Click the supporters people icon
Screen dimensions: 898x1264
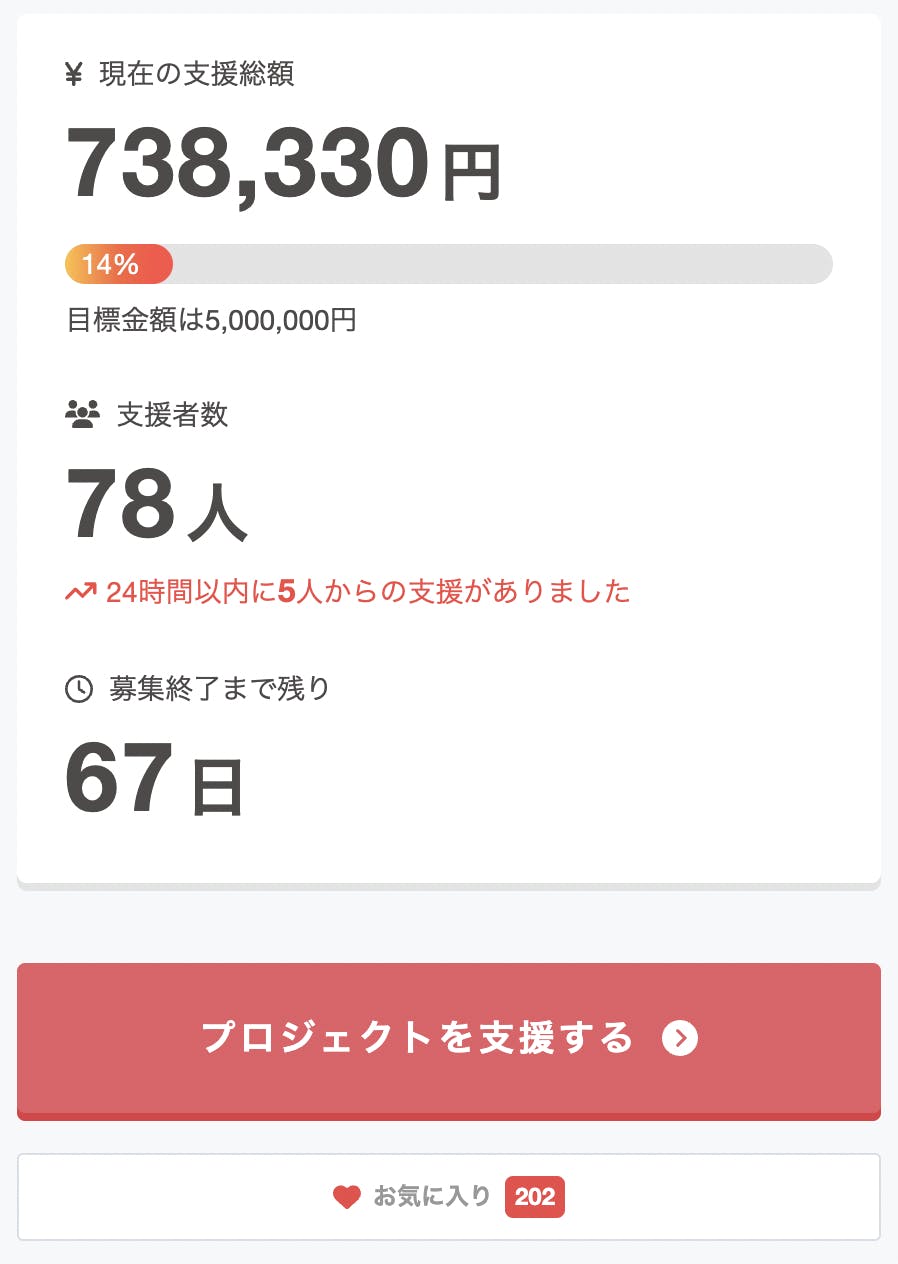83,414
